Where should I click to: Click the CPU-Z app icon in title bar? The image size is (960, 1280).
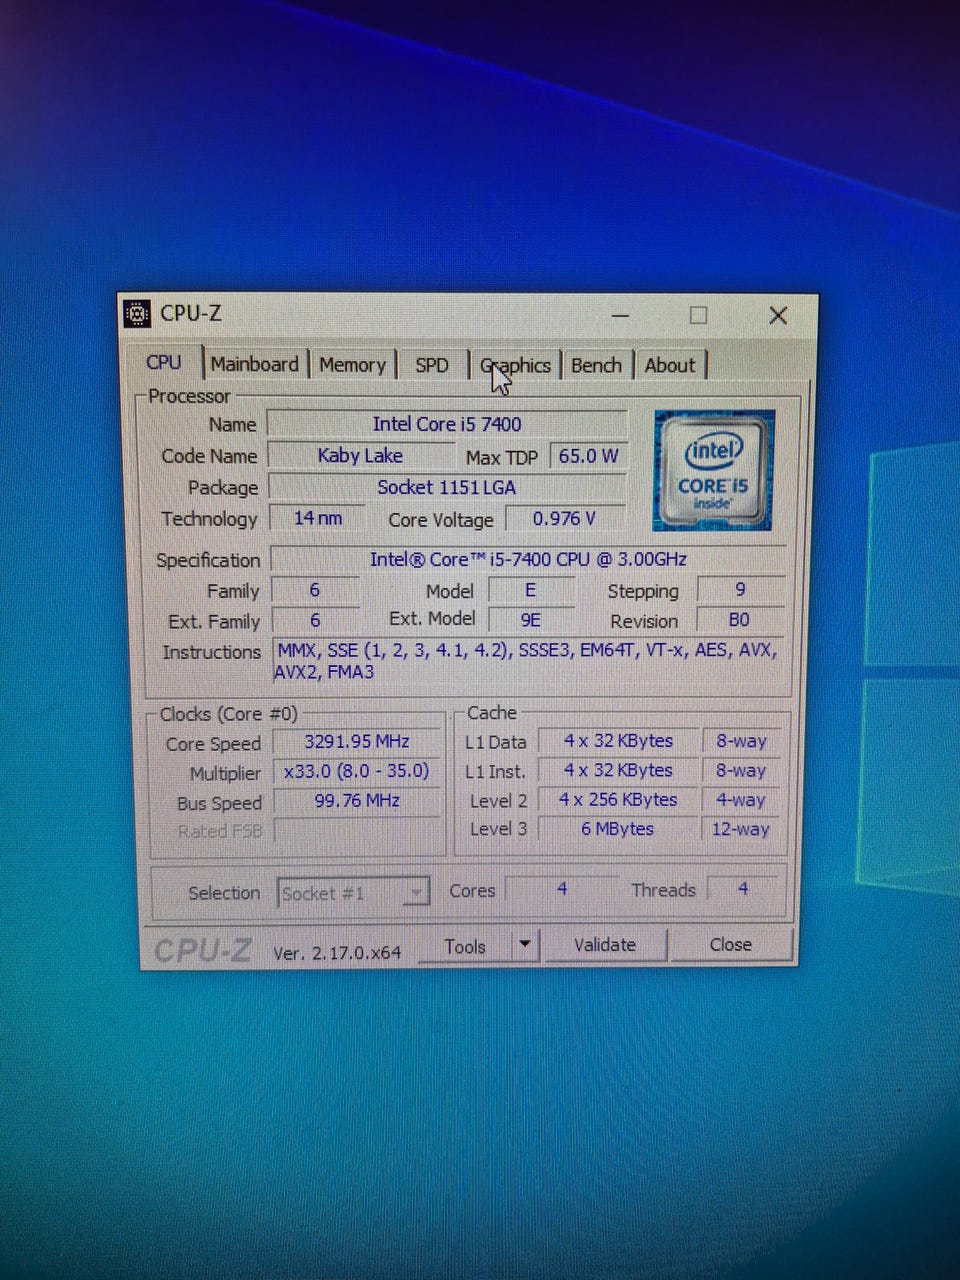137,314
